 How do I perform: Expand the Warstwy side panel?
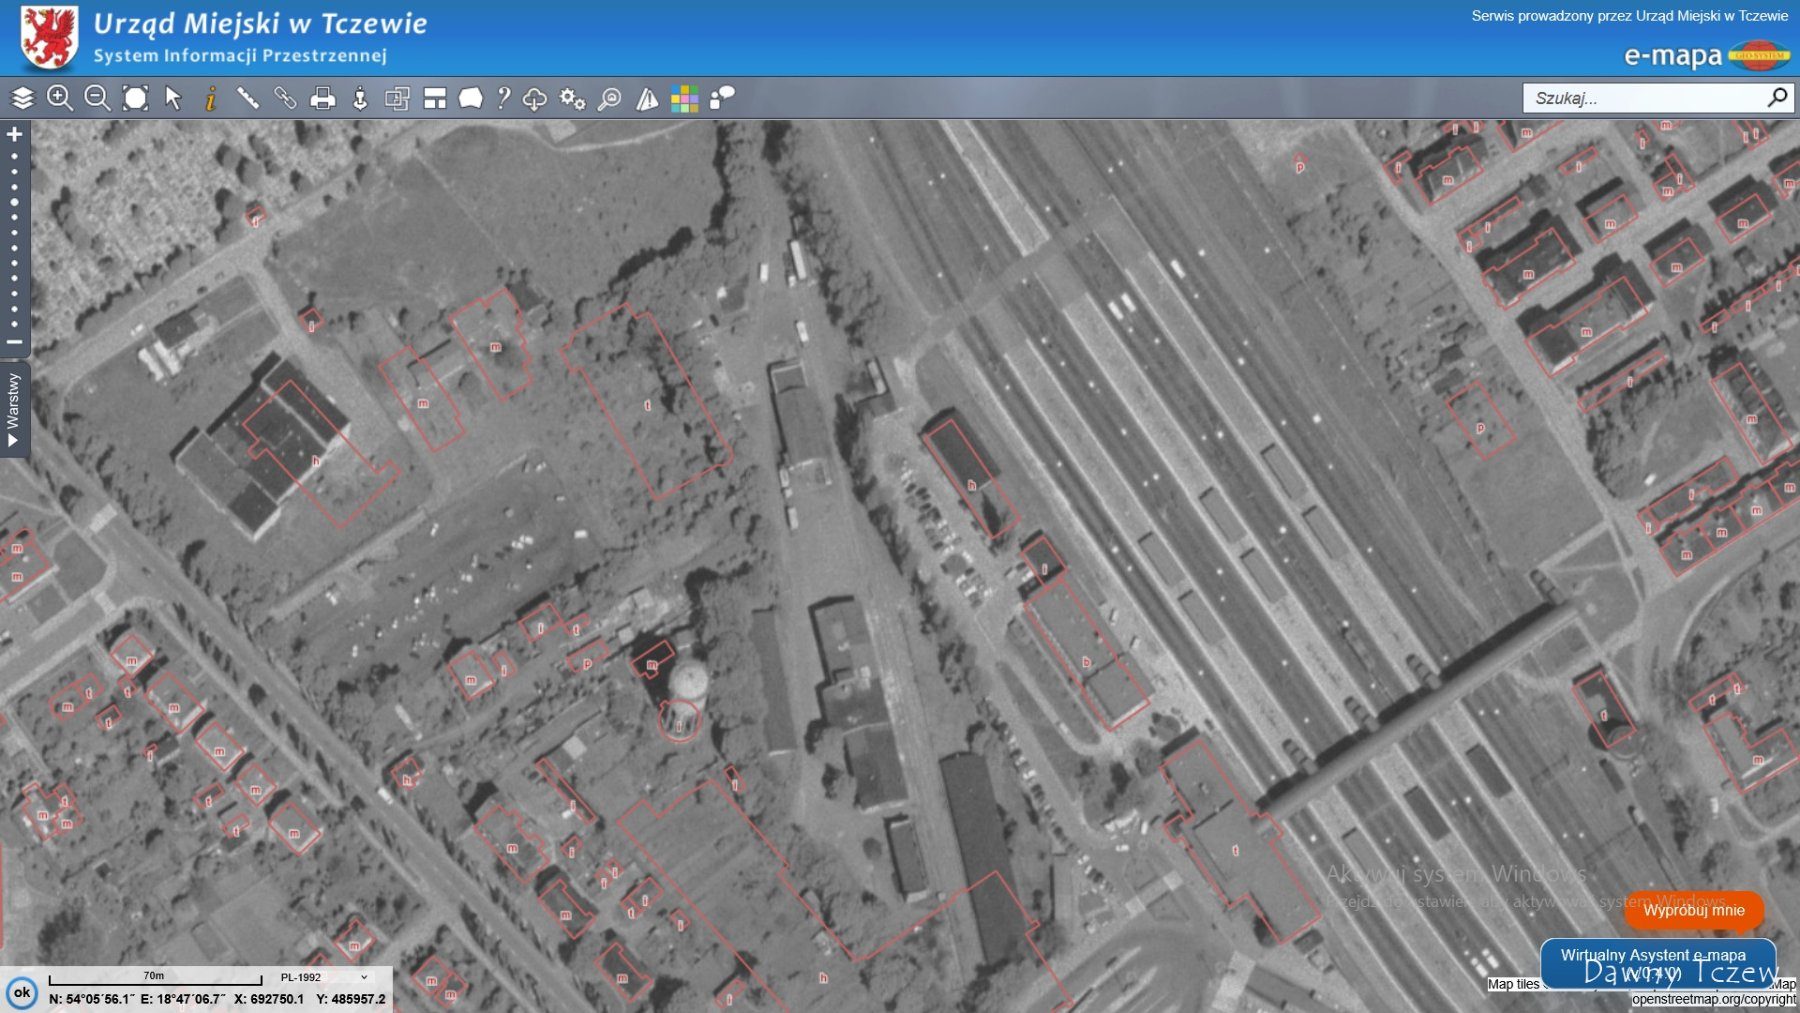click(x=13, y=409)
